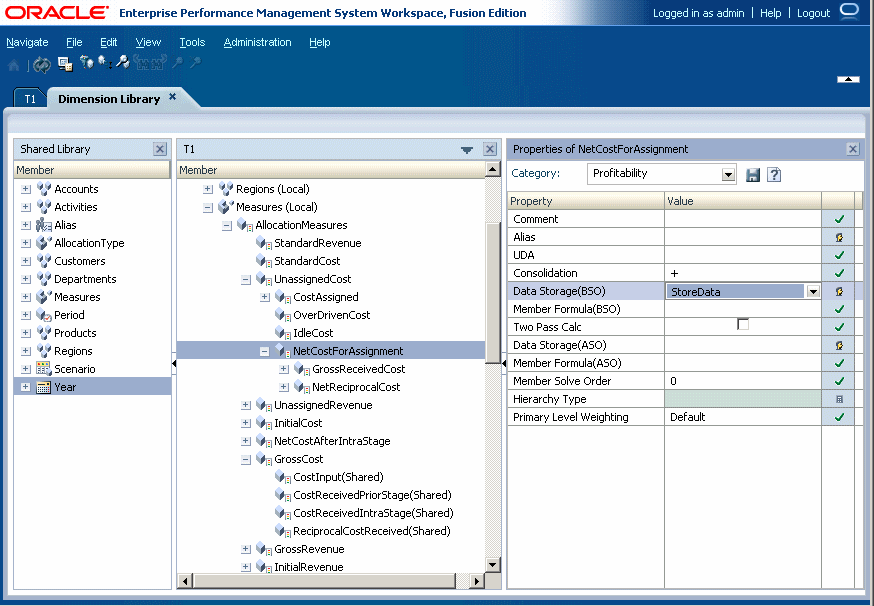874x606 pixels.
Task: Select the Dimension Library tab
Action: [109, 99]
